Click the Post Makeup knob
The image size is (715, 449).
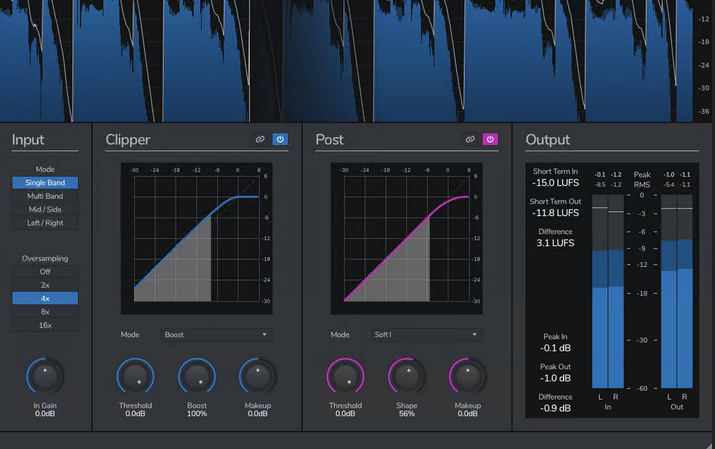click(x=469, y=376)
